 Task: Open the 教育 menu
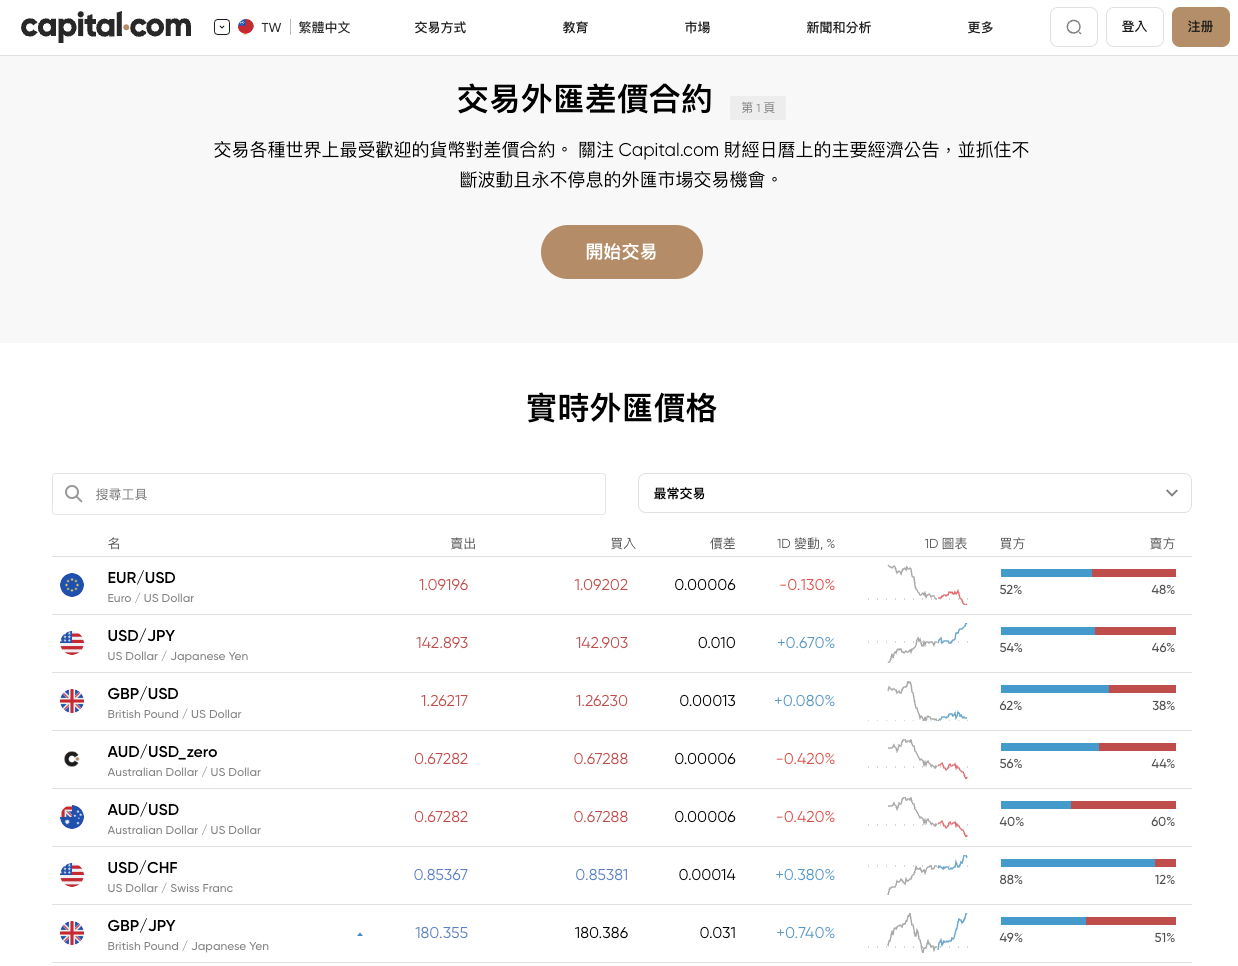575,28
